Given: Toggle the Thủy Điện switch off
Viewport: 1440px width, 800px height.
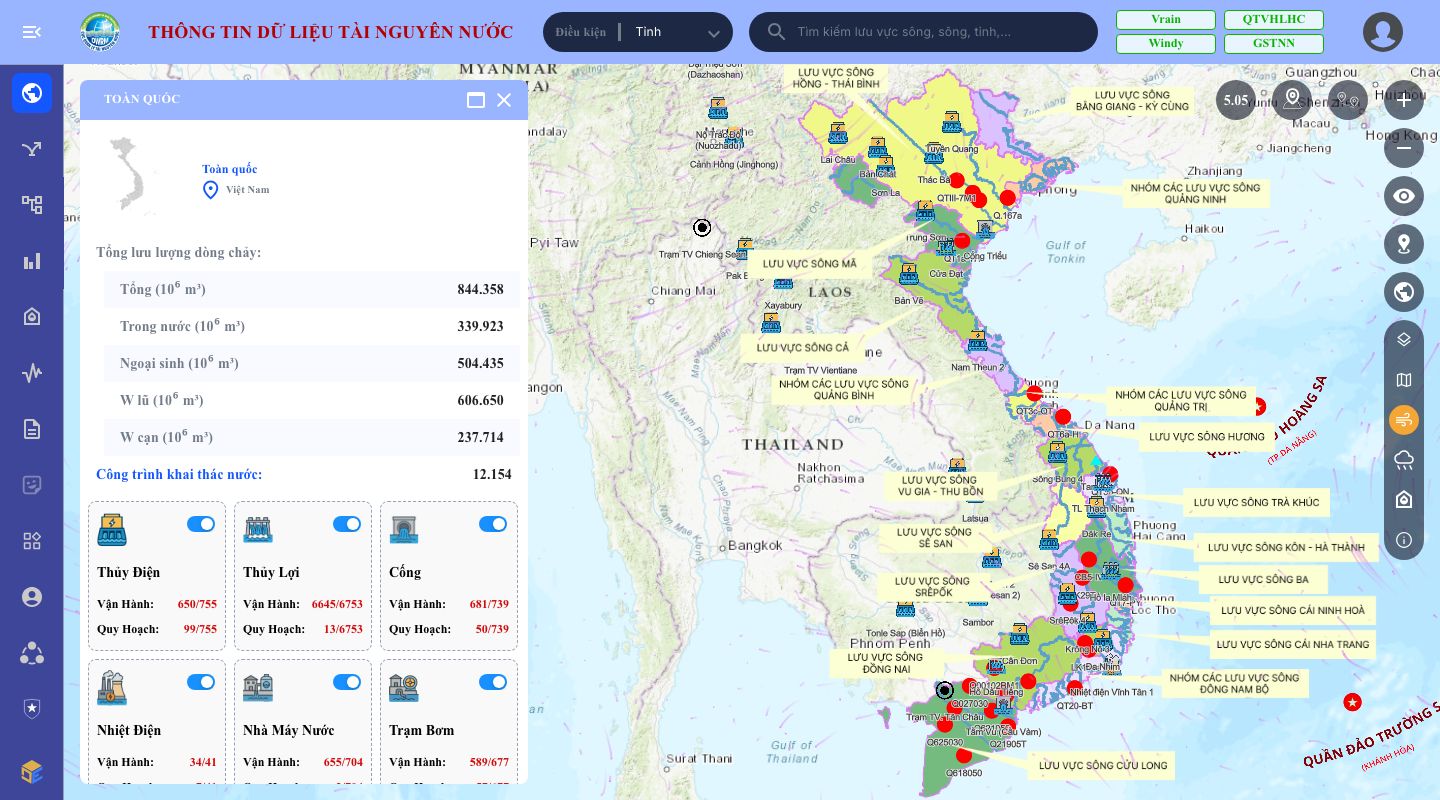Looking at the screenshot, I should click(201, 524).
